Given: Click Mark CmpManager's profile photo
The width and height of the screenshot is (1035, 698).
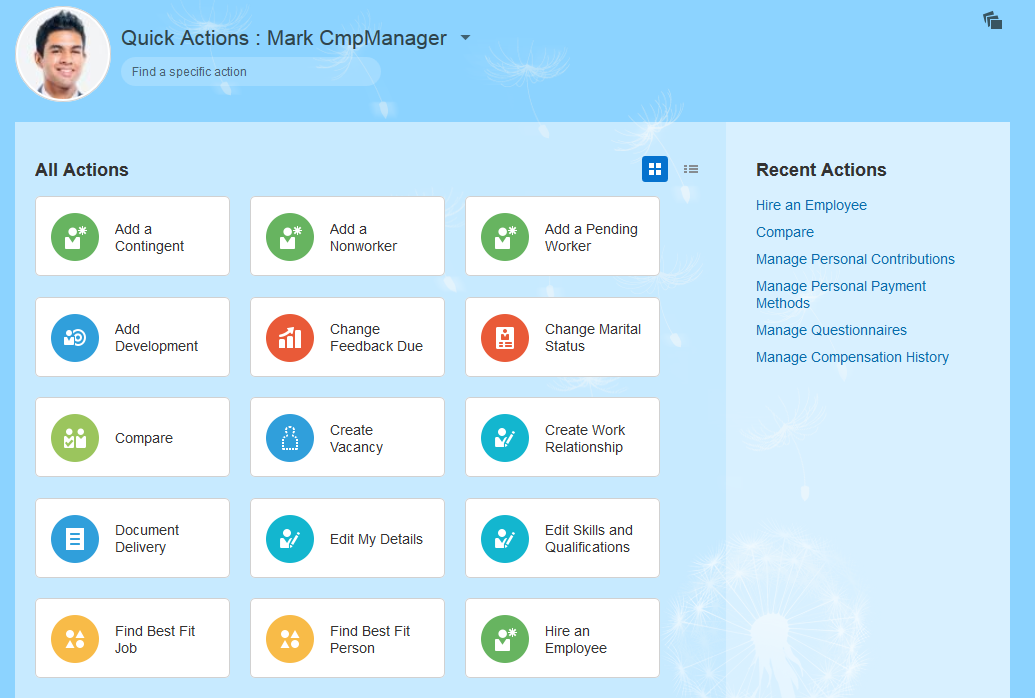Looking at the screenshot, I should point(63,54).
